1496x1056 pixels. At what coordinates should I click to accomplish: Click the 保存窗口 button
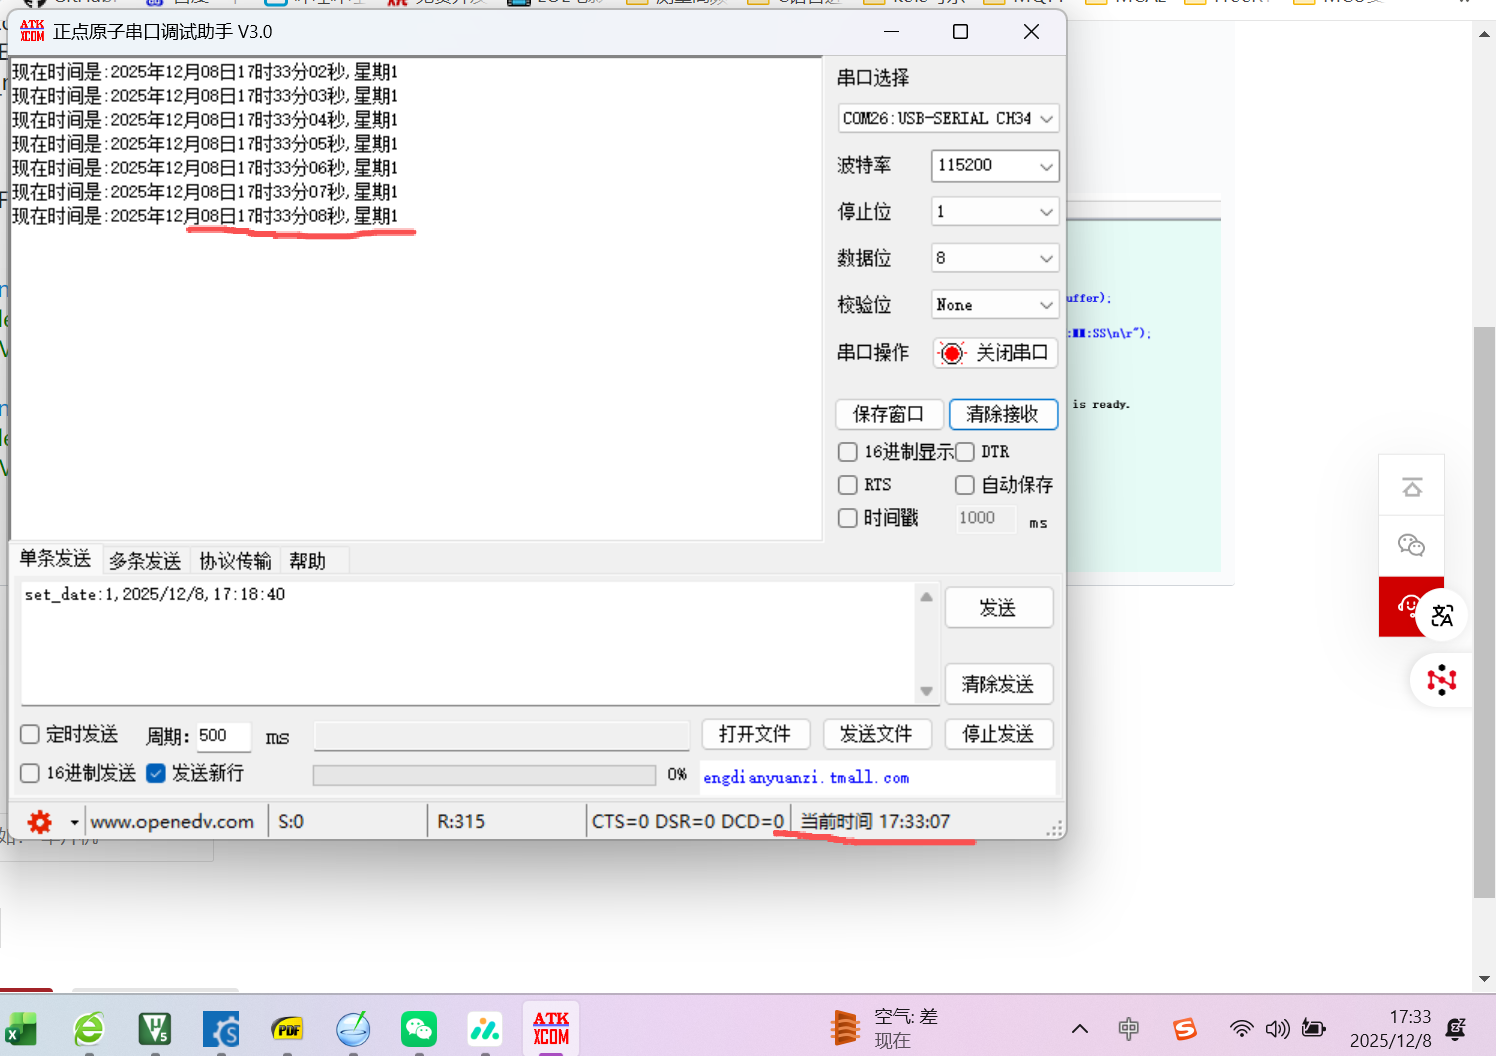(x=889, y=414)
